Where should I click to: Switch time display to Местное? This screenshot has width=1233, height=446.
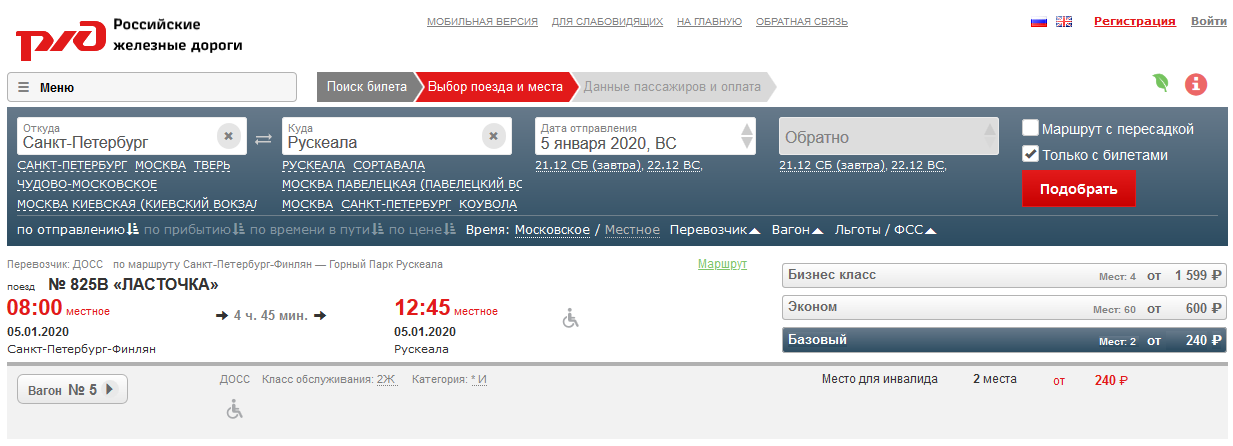pyautogui.click(x=632, y=230)
